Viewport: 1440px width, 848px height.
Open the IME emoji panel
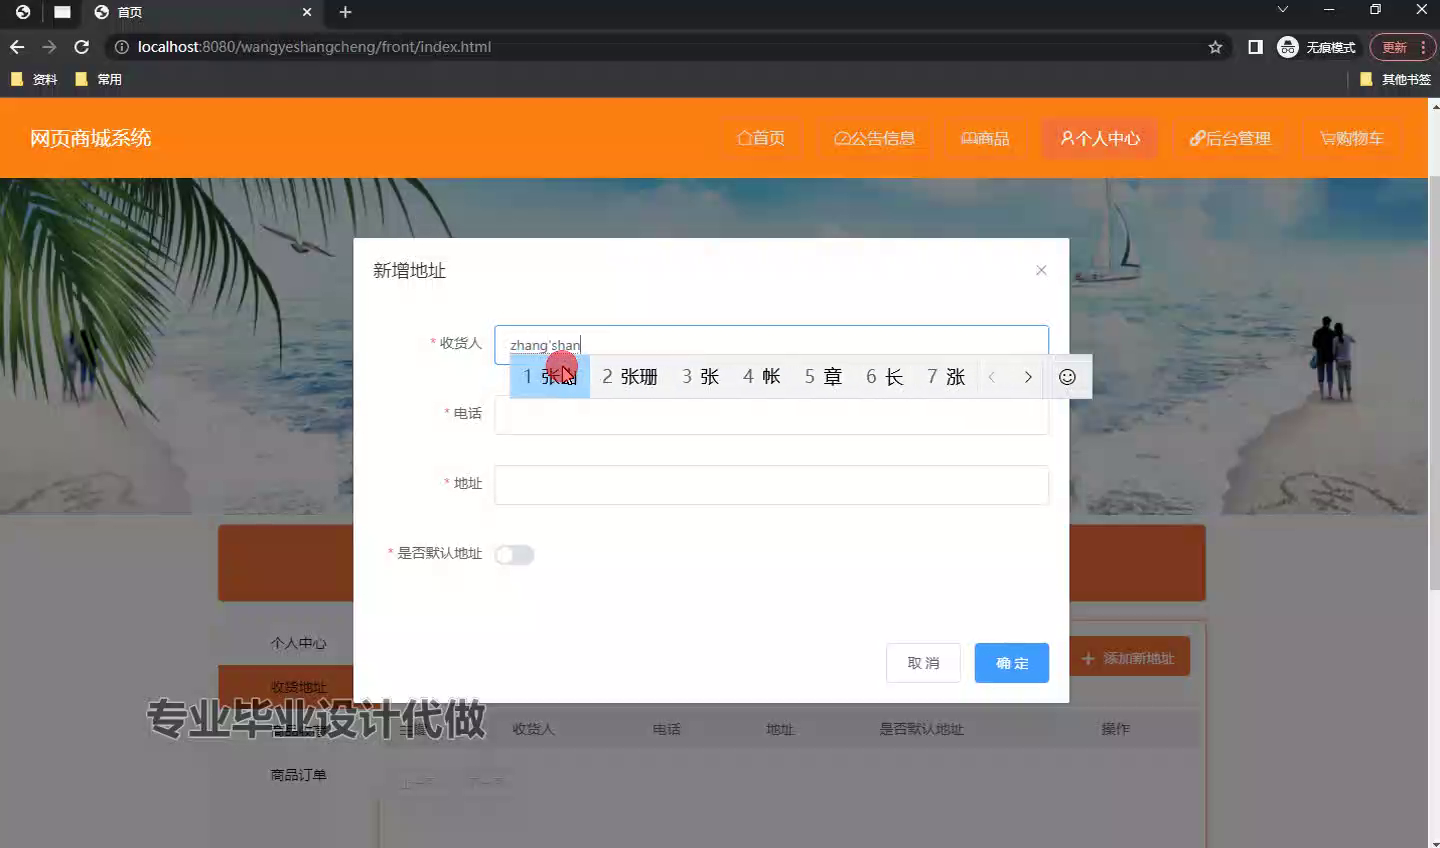coord(1067,377)
